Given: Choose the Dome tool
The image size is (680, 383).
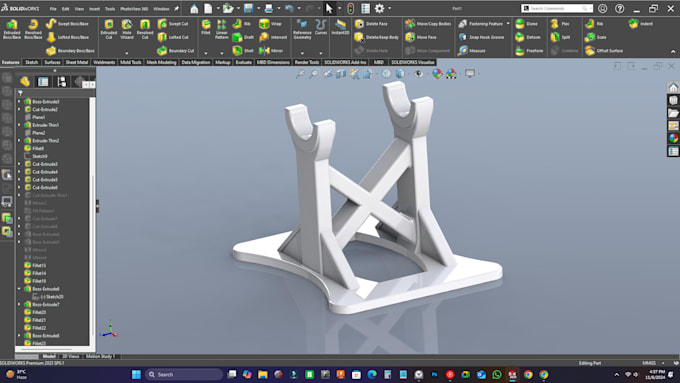Looking at the screenshot, I should pyautogui.click(x=526, y=23).
